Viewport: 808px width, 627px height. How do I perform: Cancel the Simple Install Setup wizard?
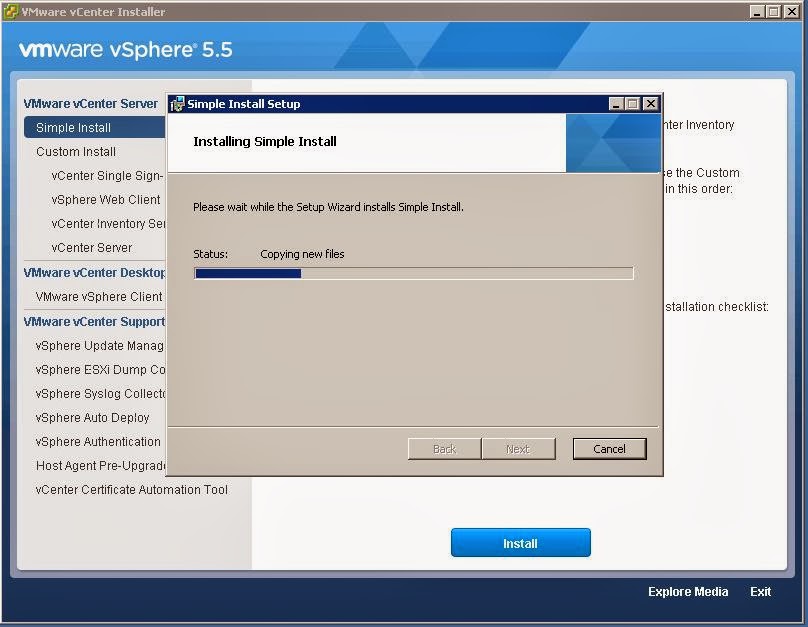click(609, 448)
